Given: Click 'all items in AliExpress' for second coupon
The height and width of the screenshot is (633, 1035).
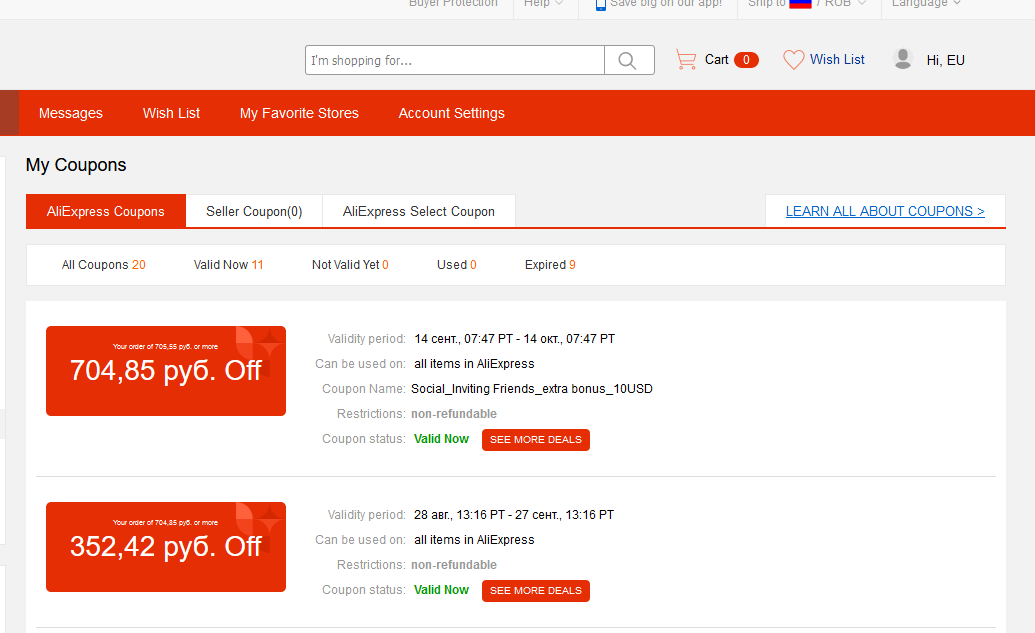Looking at the screenshot, I should pos(474,540).
